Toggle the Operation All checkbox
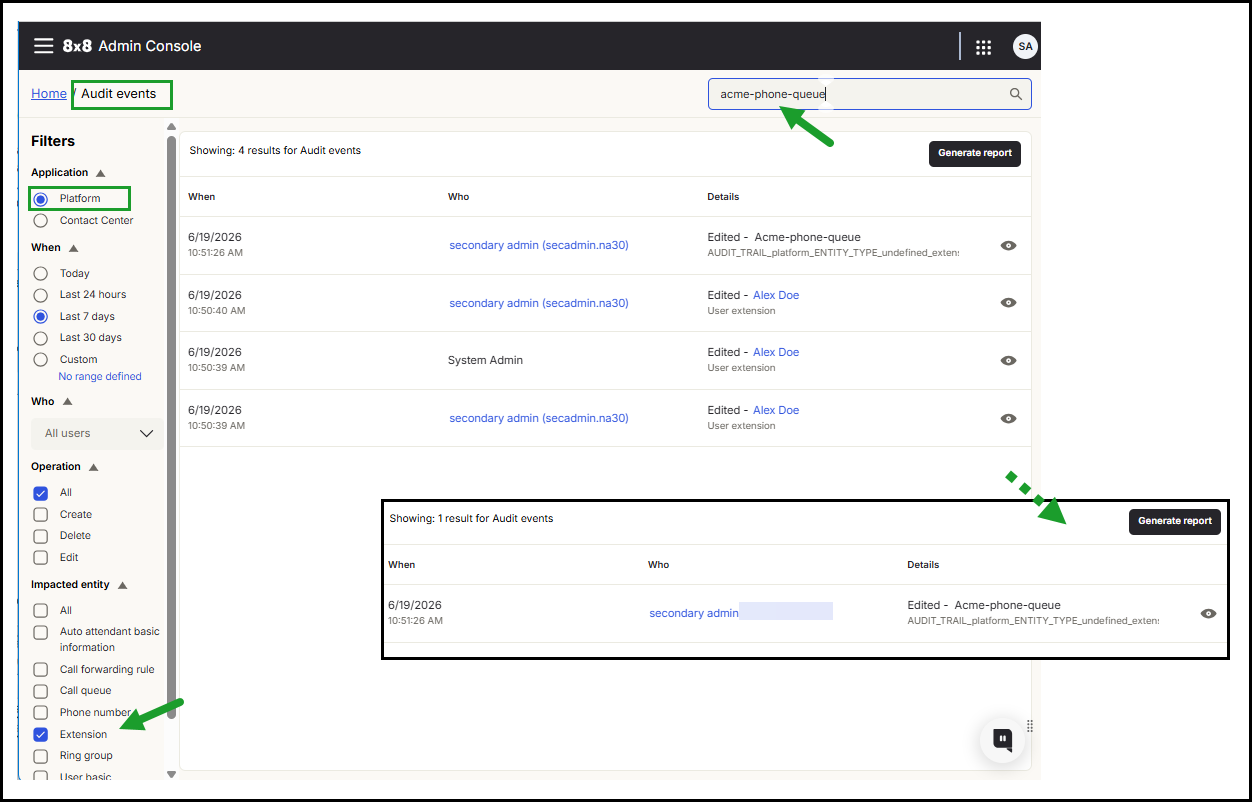 click(x=41, y=493)
